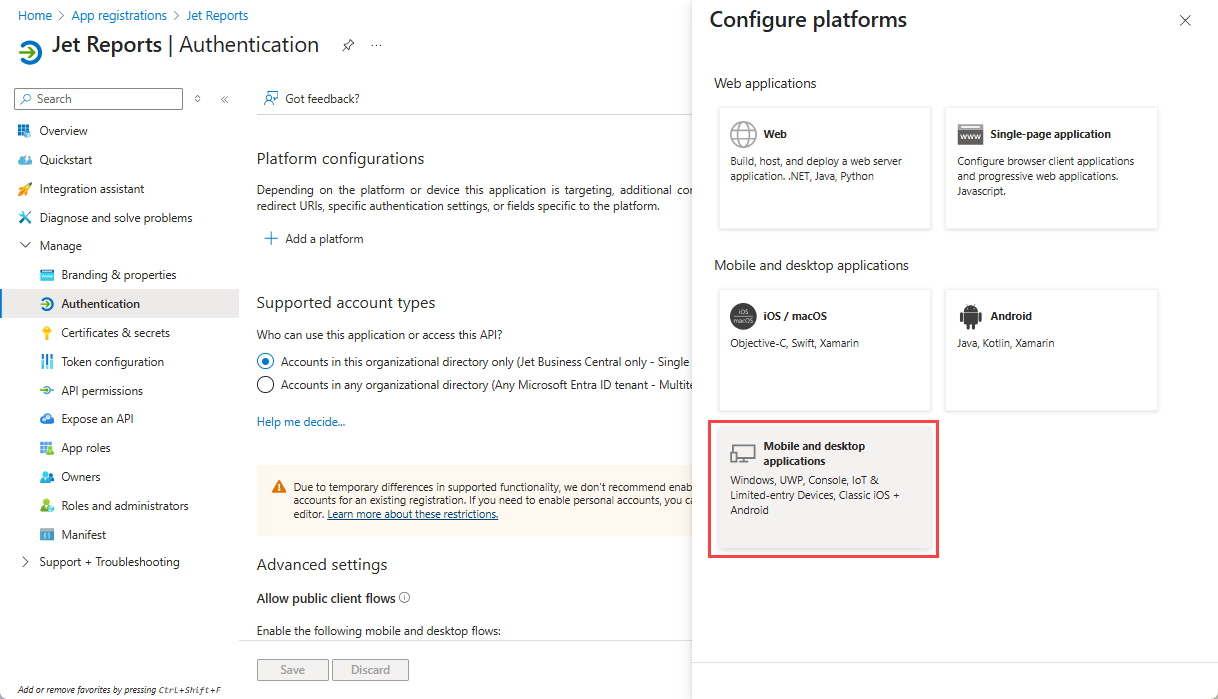Select Accounts in this organizational directory only
This screenshot has width=1218, height=699.
[x=265, y=362]
